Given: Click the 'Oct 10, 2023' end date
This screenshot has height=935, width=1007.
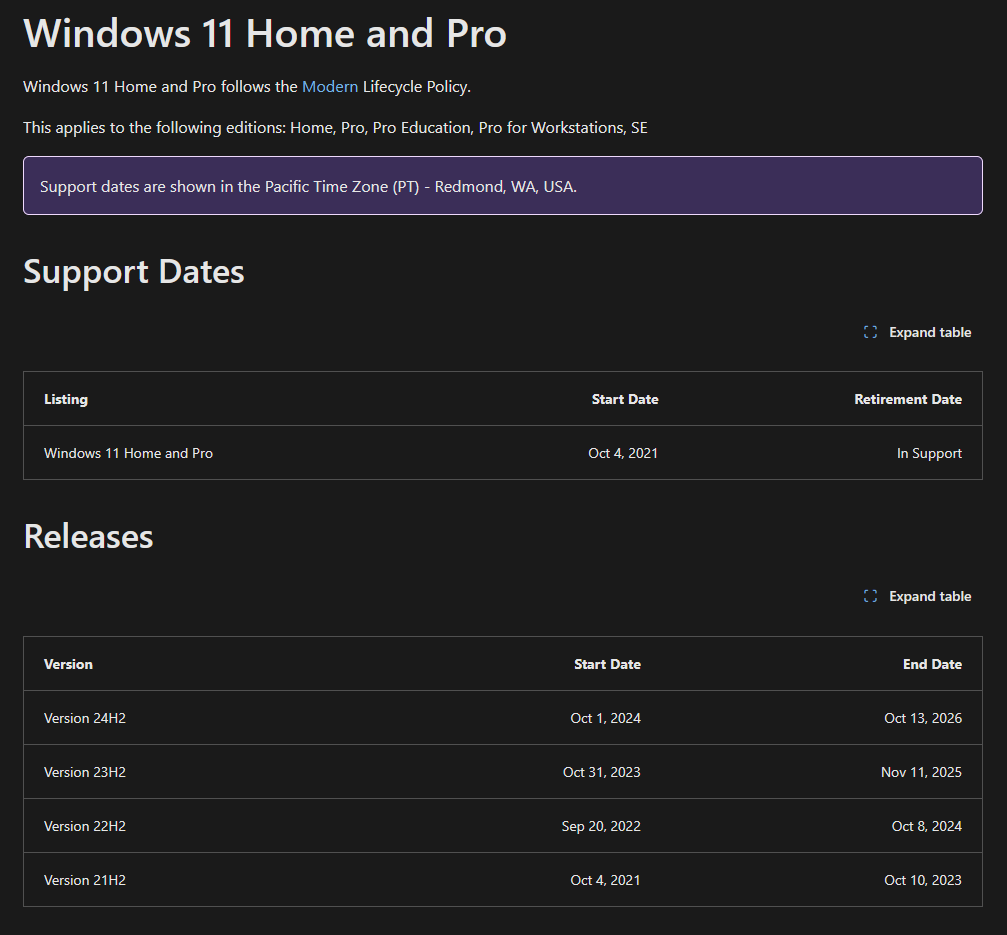Looking at the screenshot, I should [923, 880].
